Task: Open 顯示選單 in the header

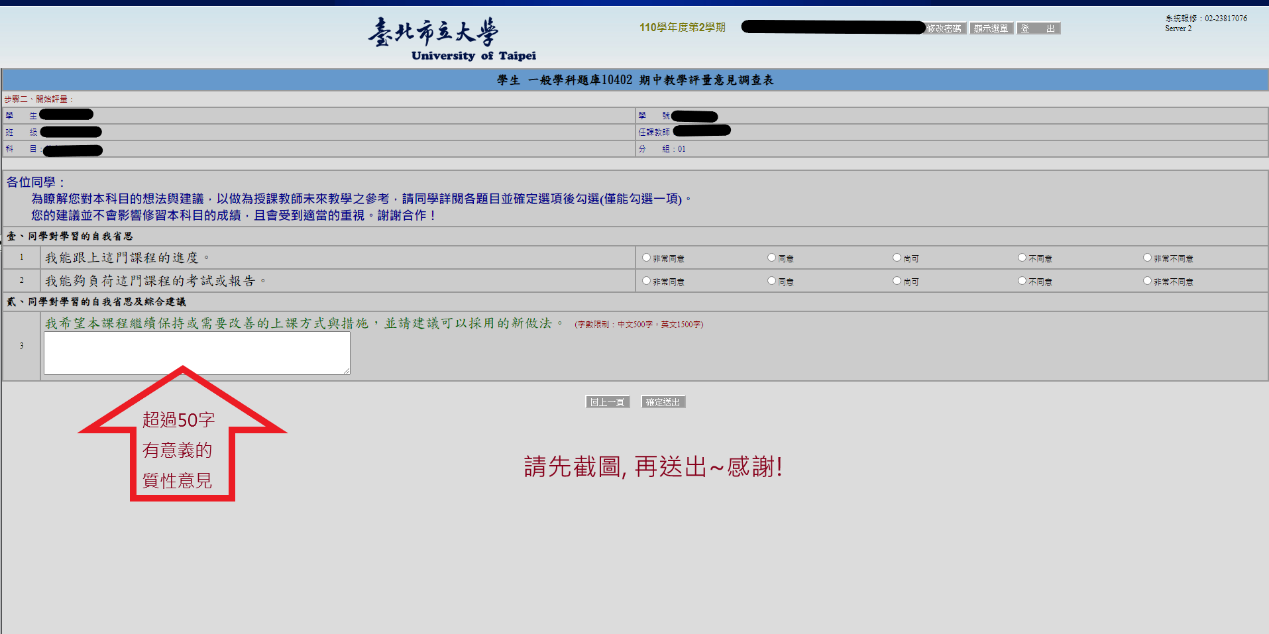Action: 991,29
